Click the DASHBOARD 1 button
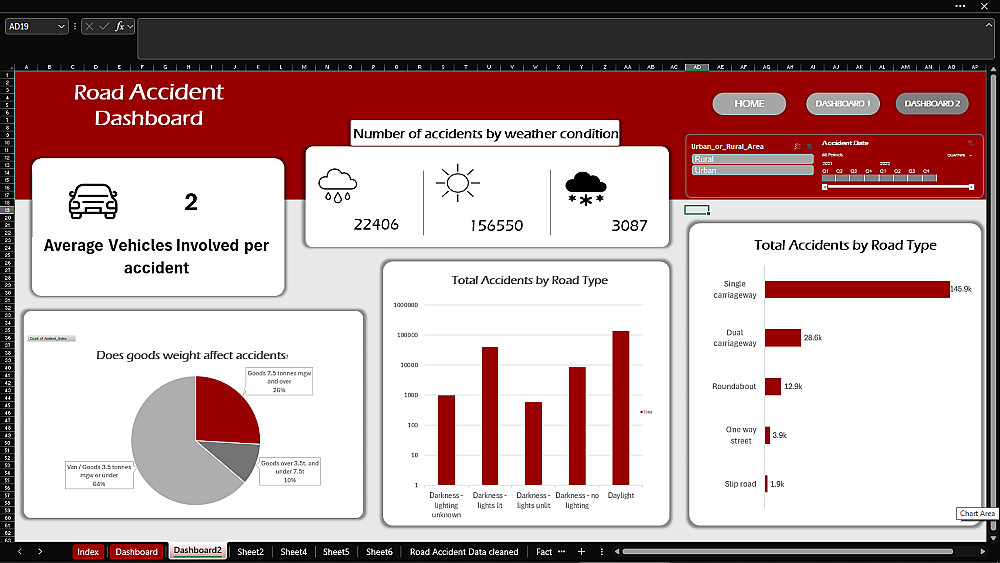The height and width of the screenshot is (563, 1000). [x=842, y=103]
